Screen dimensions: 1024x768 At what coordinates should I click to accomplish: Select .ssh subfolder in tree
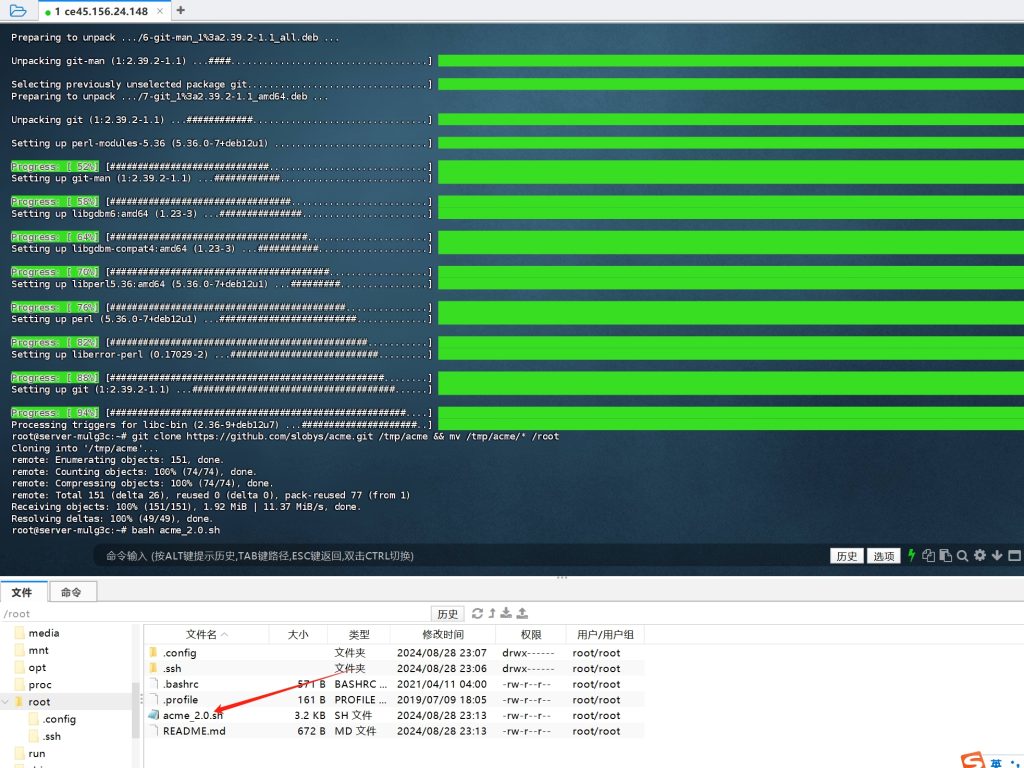click(x=52, y=736)
